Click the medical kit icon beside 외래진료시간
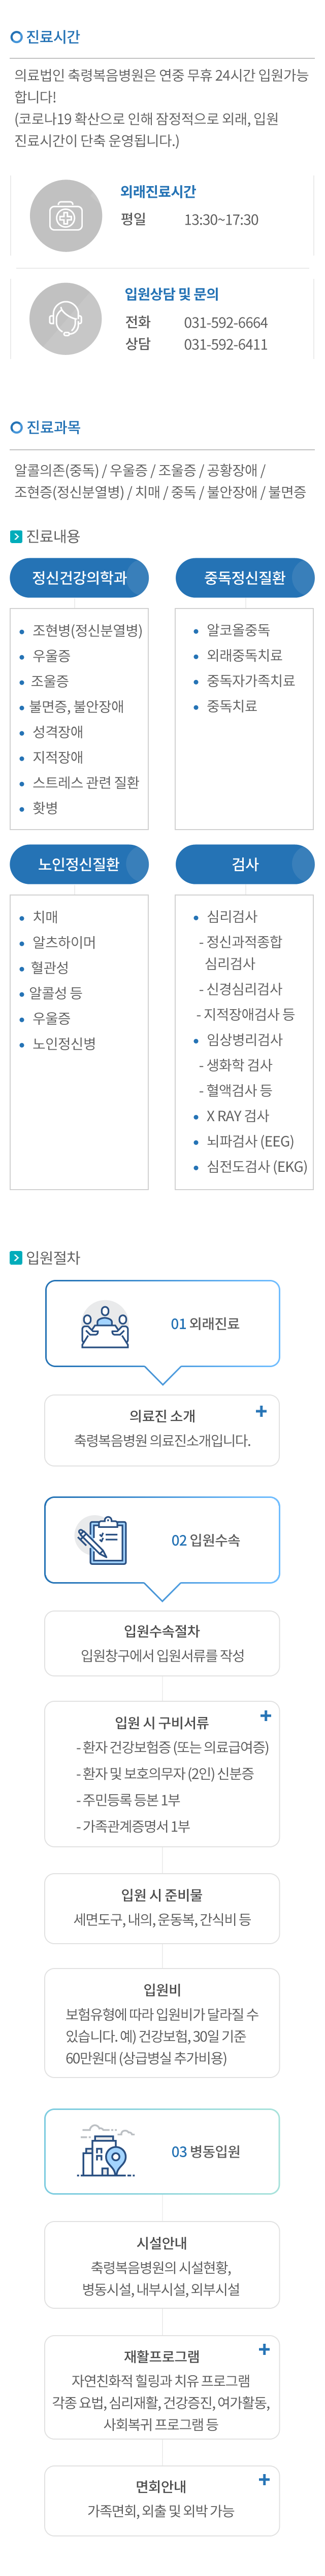This screenshot has height=2576, width=325. (65, 215)
